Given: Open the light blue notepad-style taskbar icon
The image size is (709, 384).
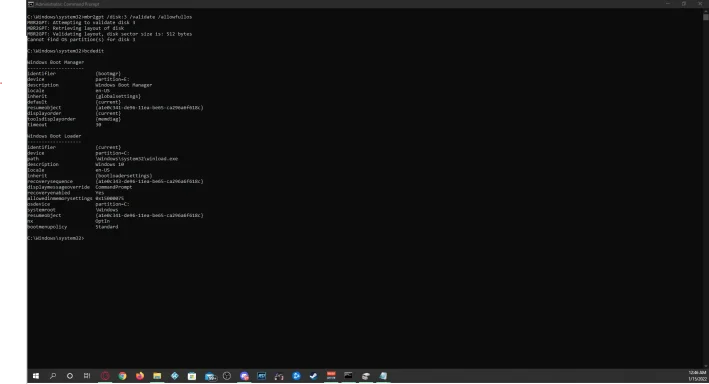Looking at the screenshot, I should [383, 376].
